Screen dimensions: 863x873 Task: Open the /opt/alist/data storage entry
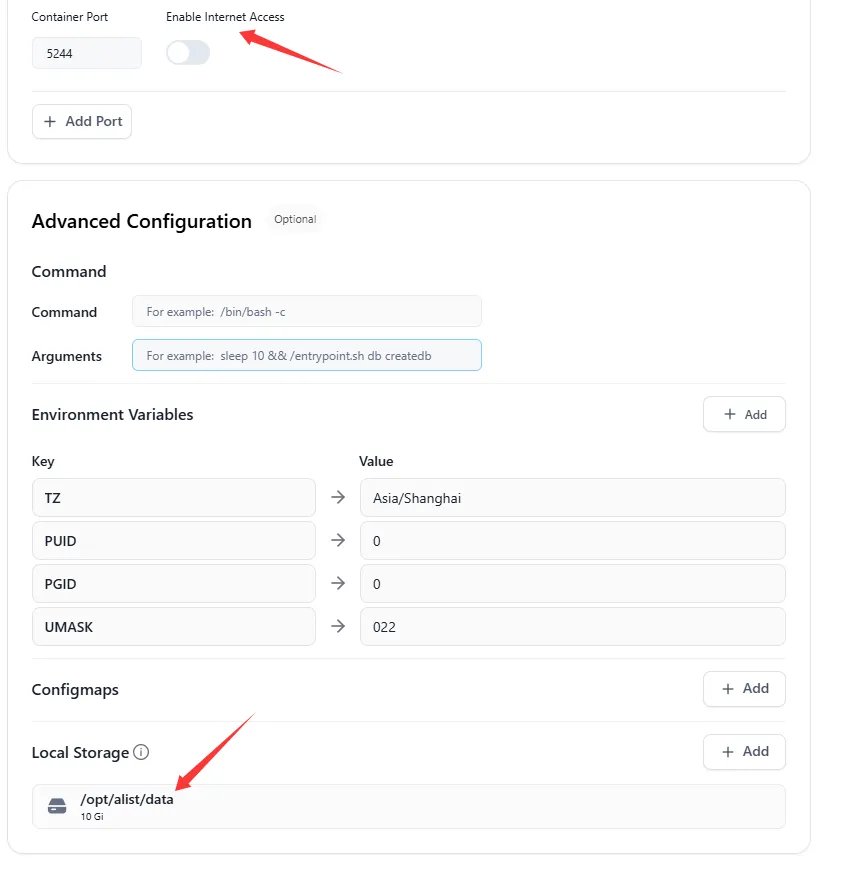point(409,807)
